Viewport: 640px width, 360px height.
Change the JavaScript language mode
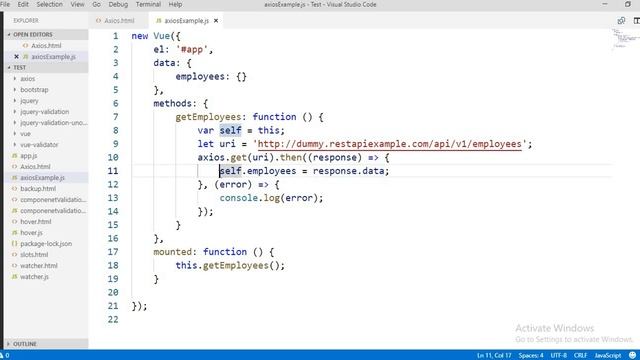(x=608, y=356)
